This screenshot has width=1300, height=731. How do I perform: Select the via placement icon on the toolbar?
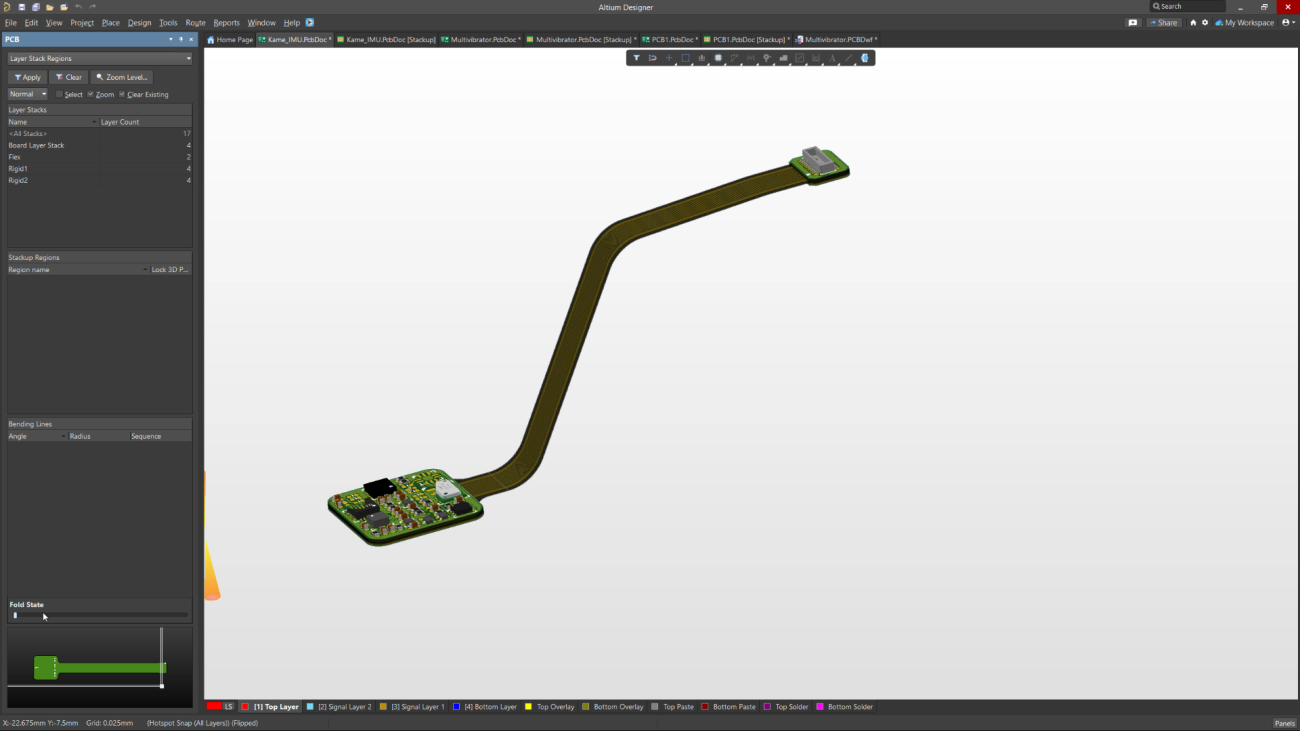[x=766, y=57]
